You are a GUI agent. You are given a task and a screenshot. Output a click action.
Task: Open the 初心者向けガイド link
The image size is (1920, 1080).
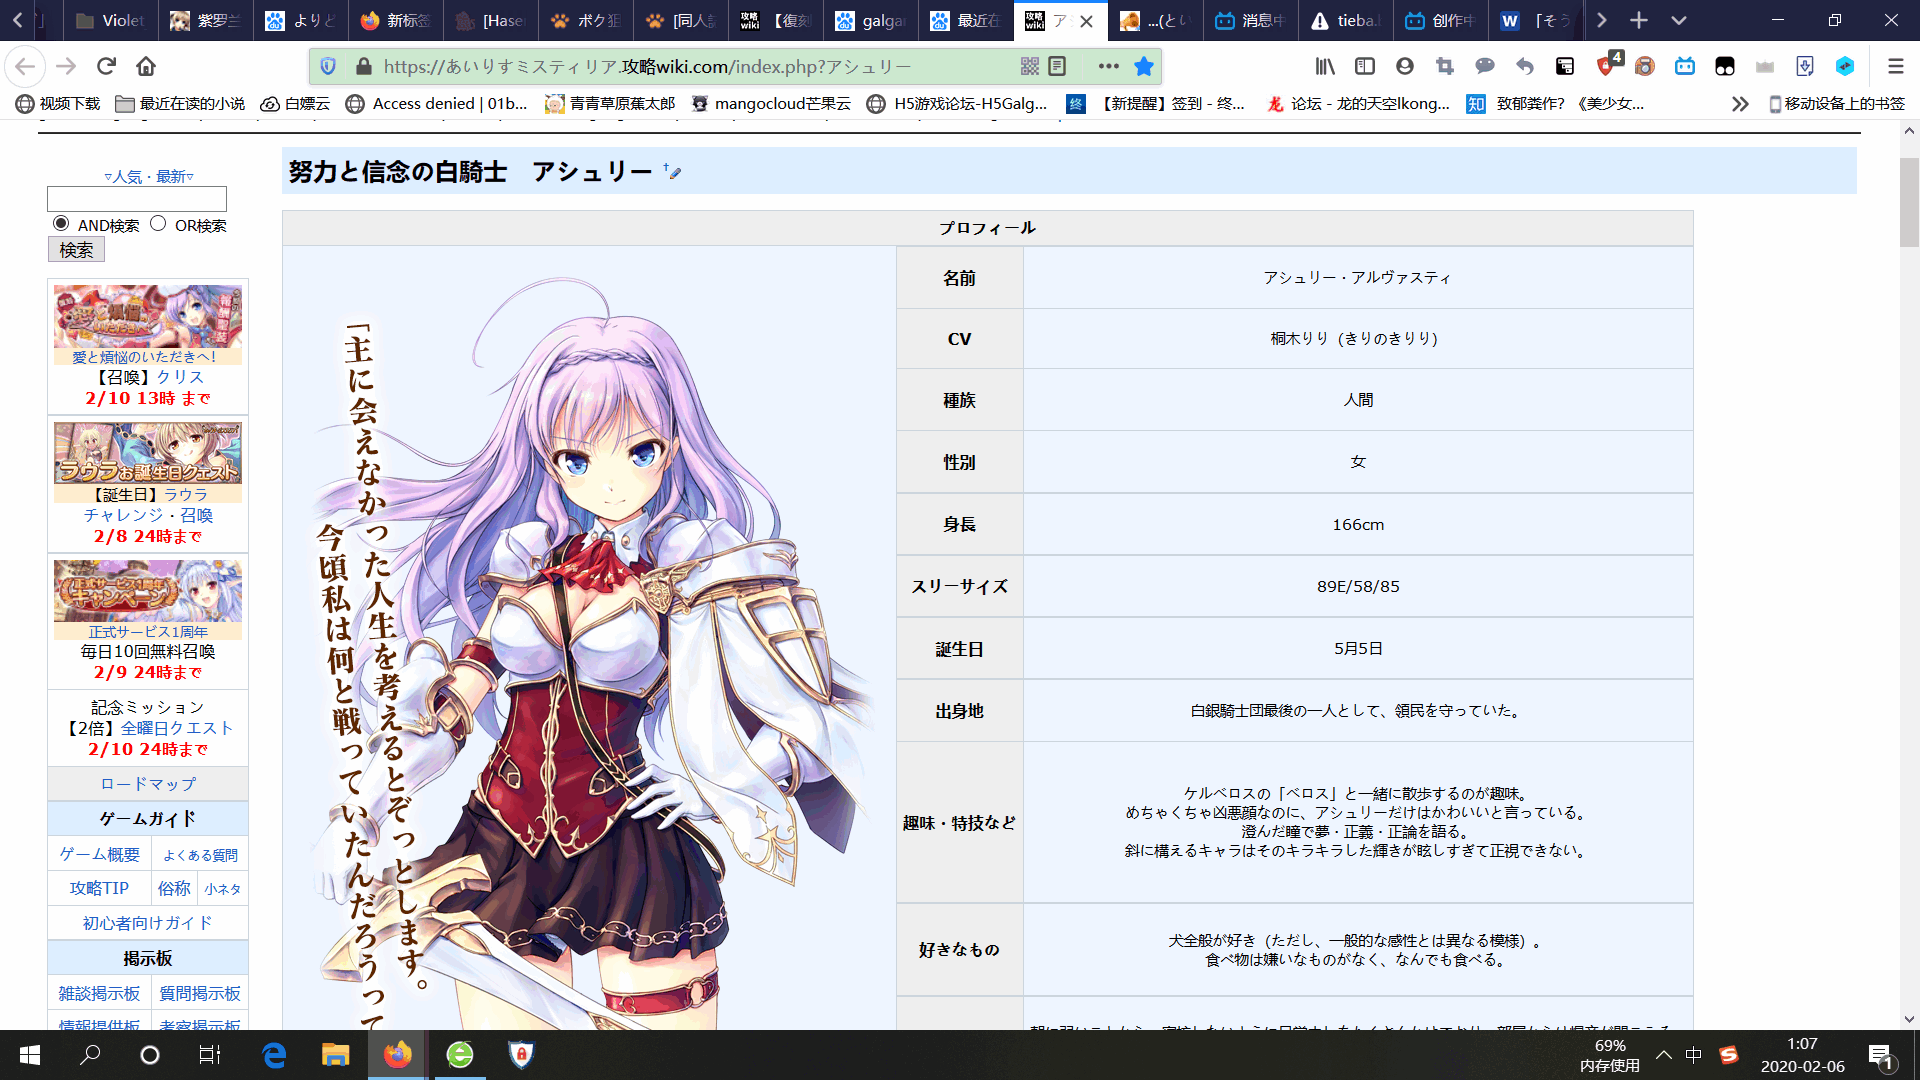[148, 923]
